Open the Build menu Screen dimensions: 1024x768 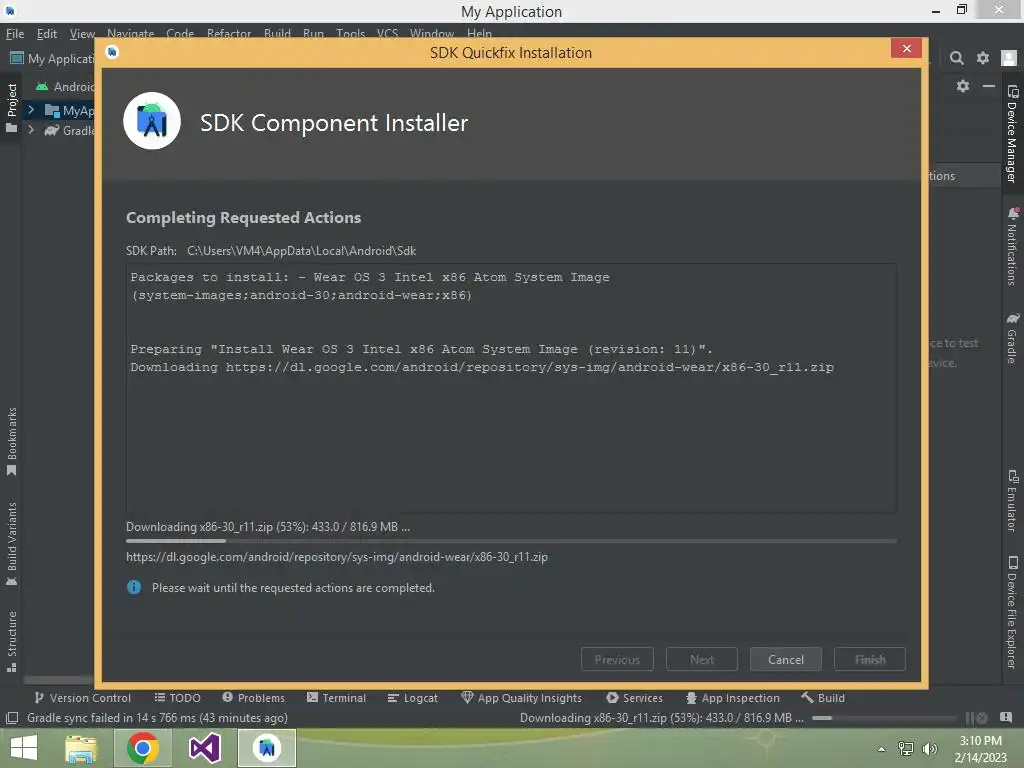278,33
